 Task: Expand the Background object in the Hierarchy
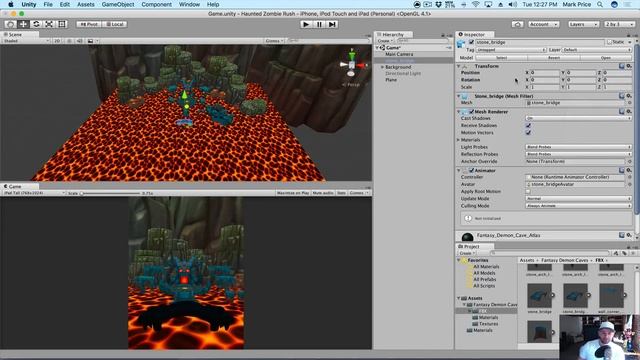click(382, 67)
